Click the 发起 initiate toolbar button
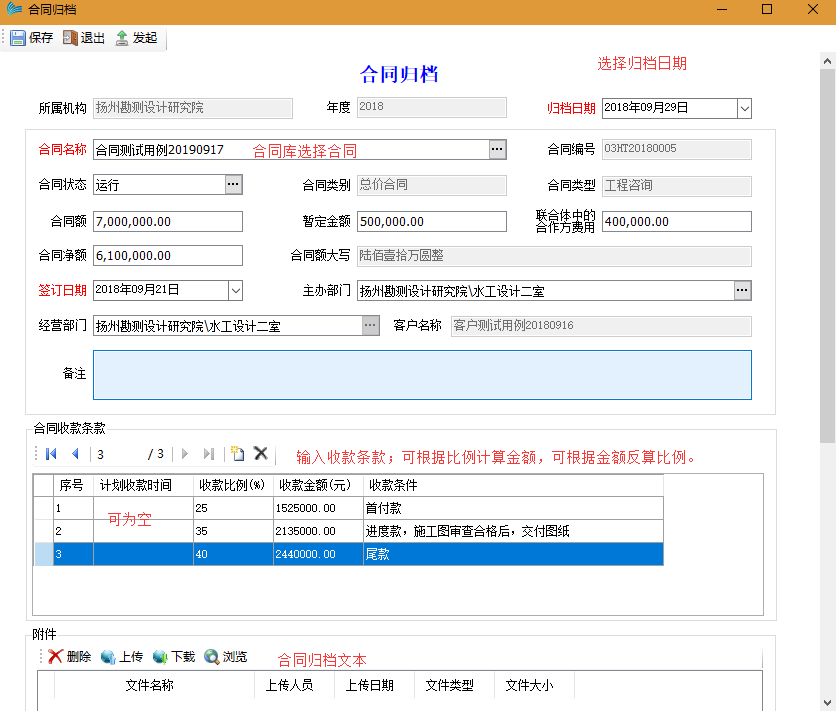Viewport: 836px width, 711px height. pos(136,38)
